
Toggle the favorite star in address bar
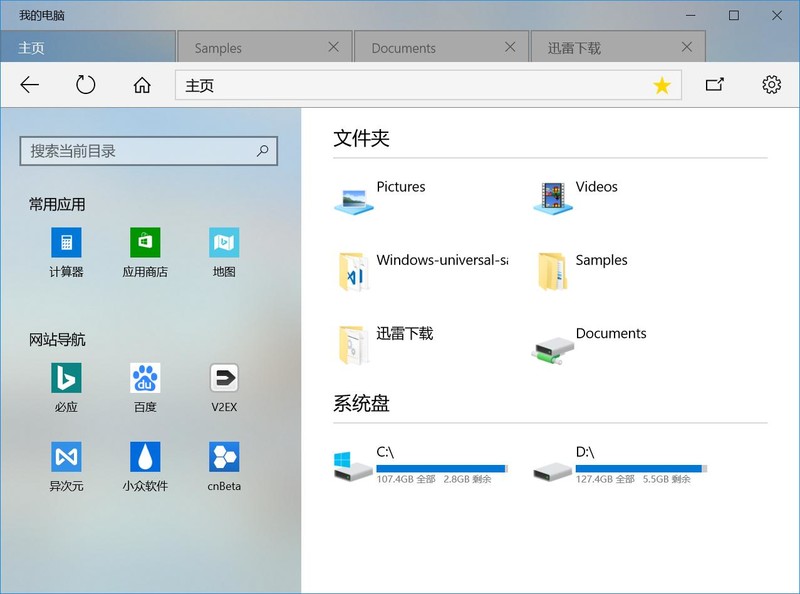point(661,85)
